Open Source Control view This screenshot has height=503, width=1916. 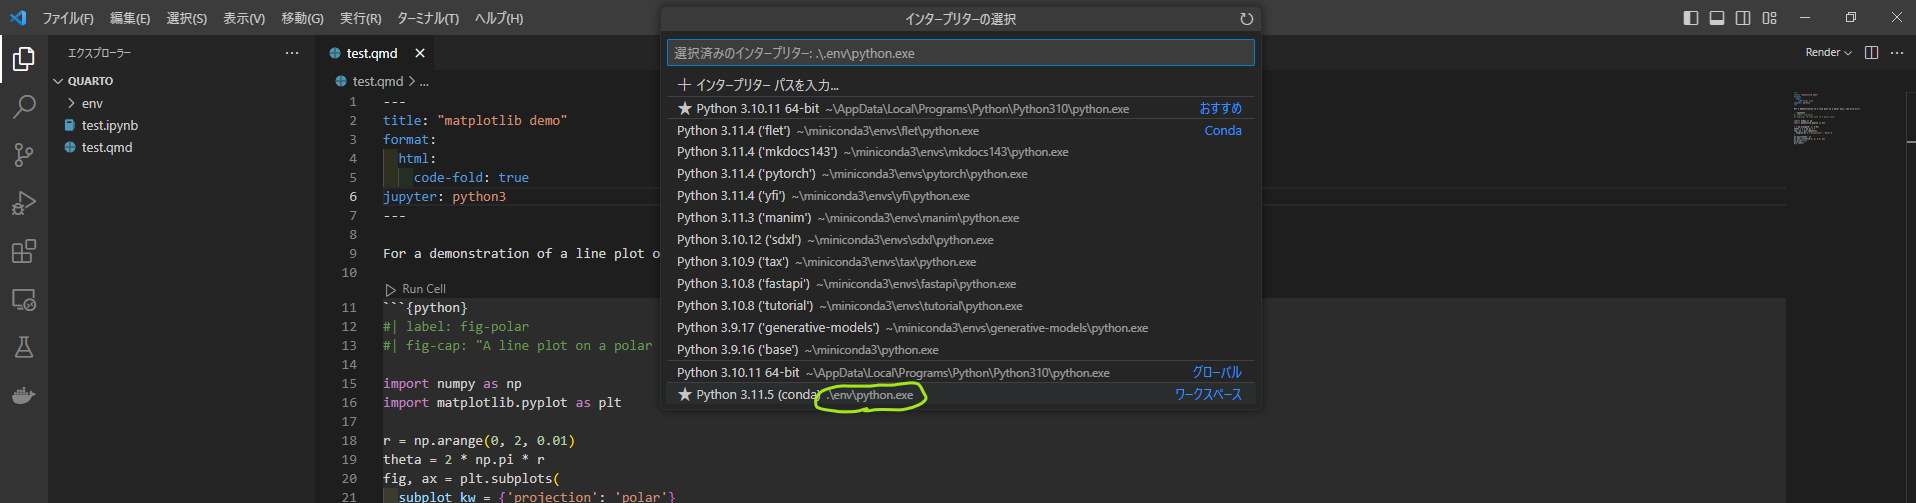(24, 155)
